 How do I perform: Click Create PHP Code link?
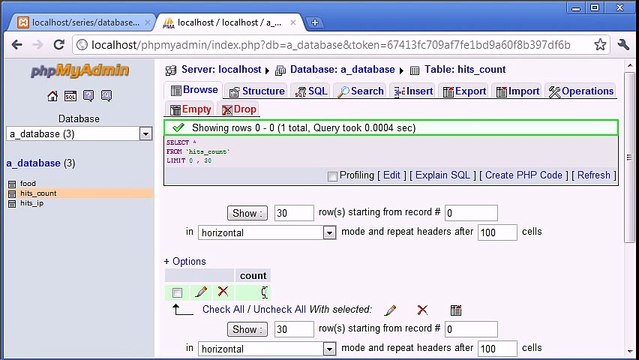click(524, 175)
